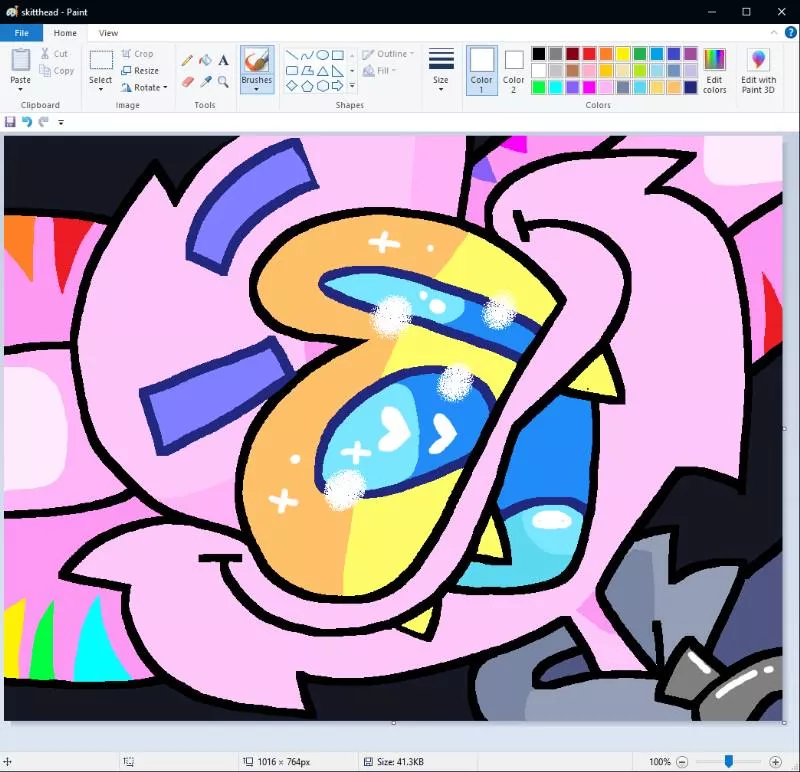This screenshot has height=772, width=800.
Task: Pick the red color swatch
Action: click(589, 54)
